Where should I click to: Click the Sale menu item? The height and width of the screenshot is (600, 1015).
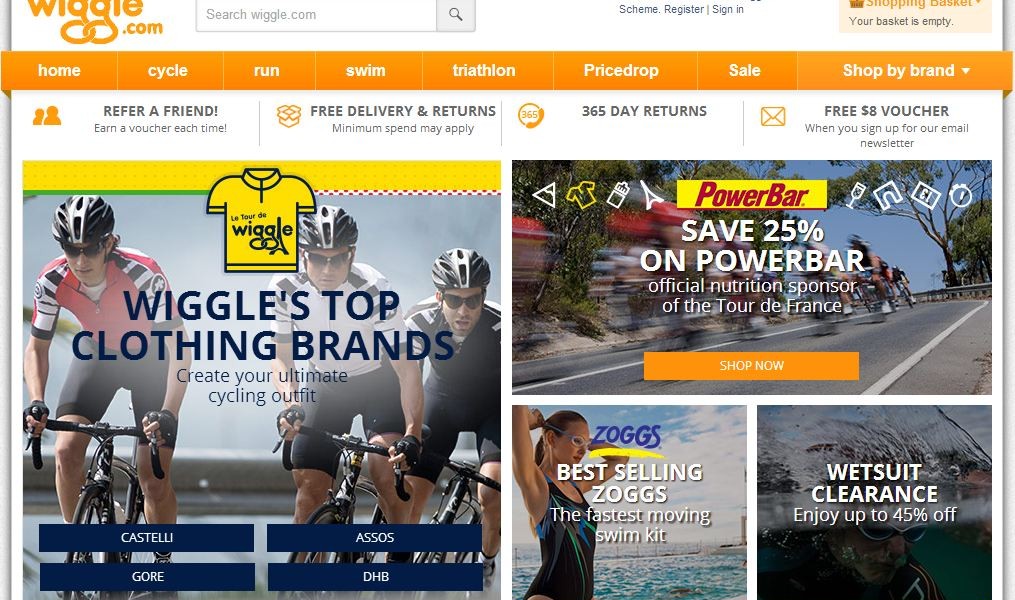(x=744, y=71)
